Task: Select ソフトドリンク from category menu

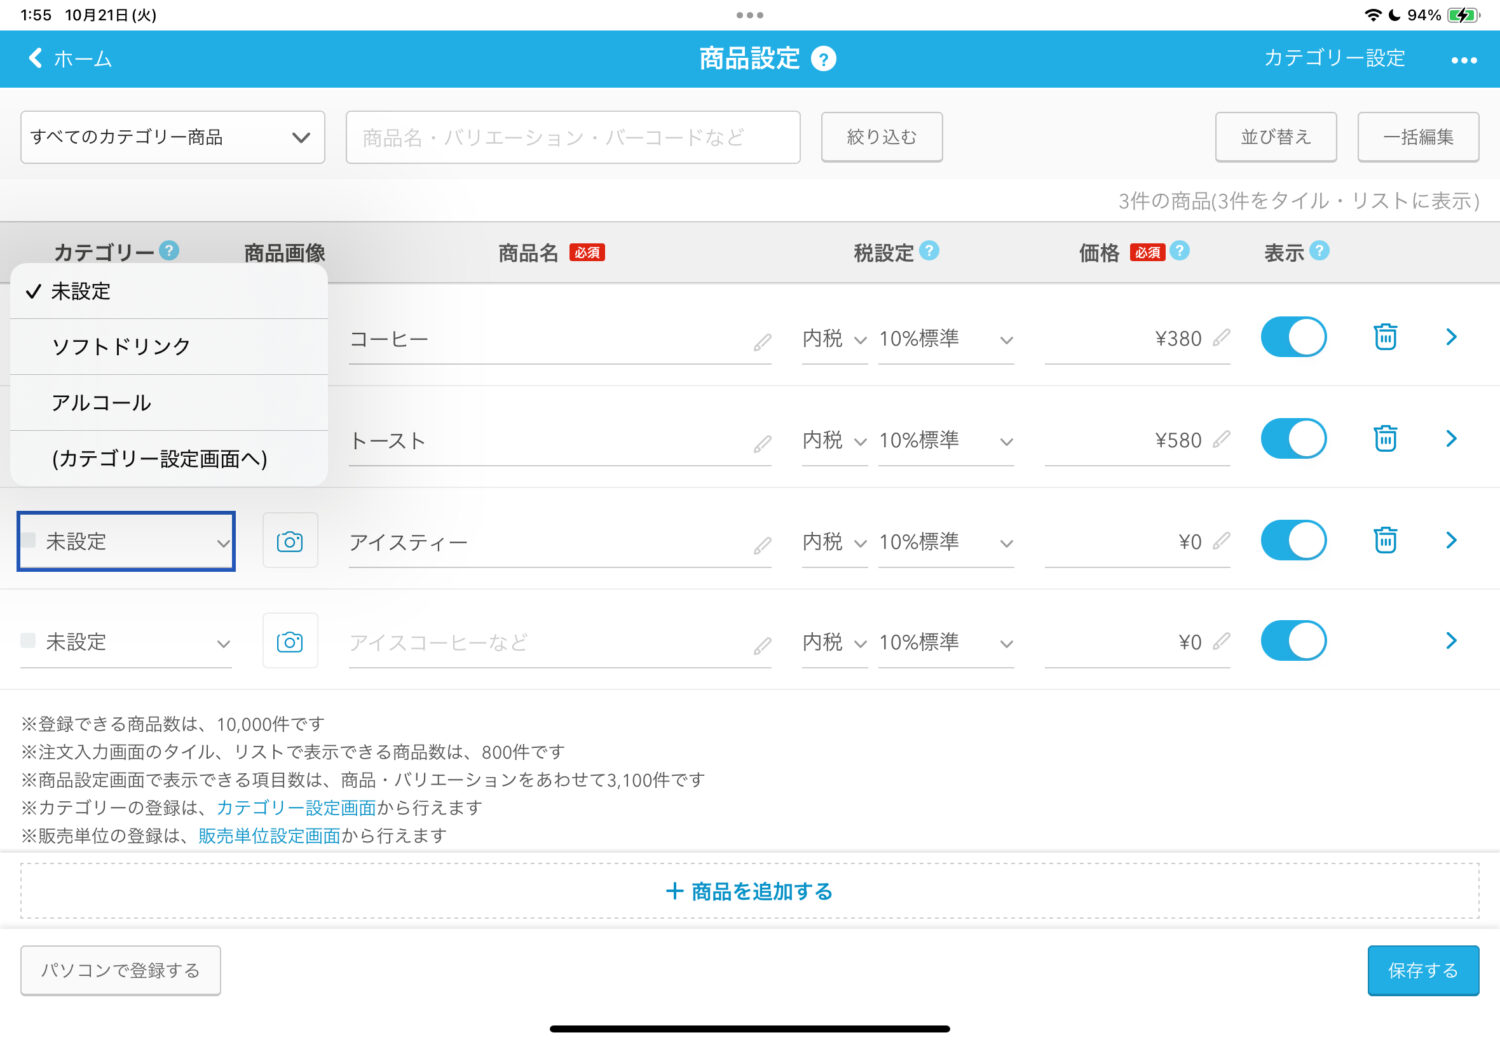Action: (x=121, y=347)
